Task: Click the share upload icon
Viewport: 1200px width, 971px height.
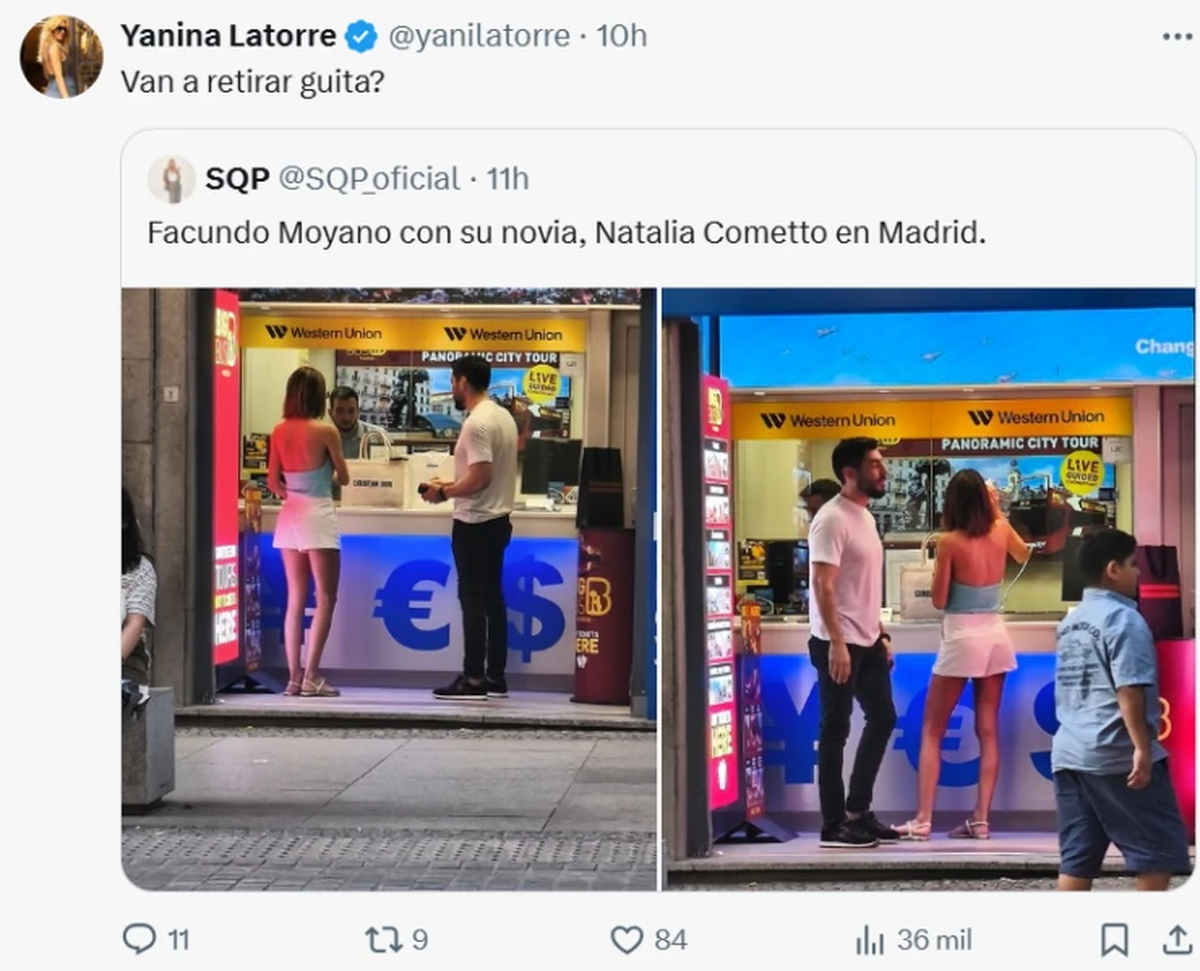Action: [x=1176, y=940]
